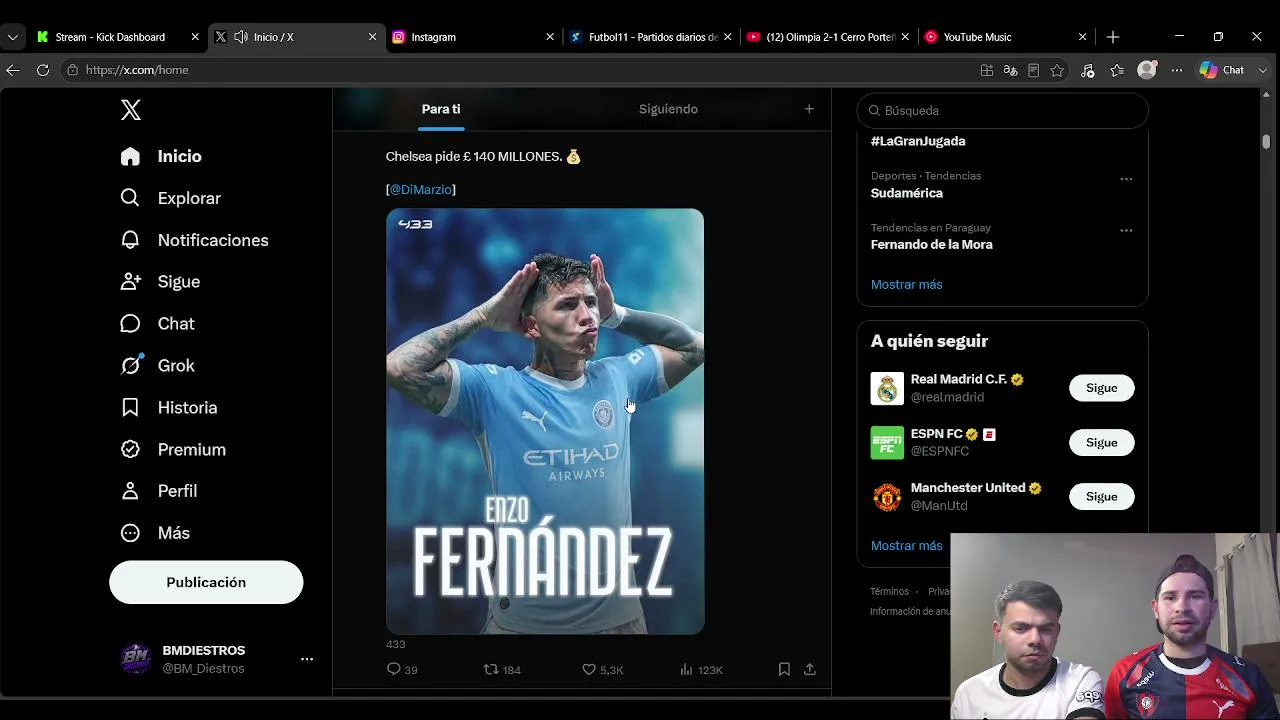
Task: Open the Manchester United profile avatar
Action: coord(887,497)
